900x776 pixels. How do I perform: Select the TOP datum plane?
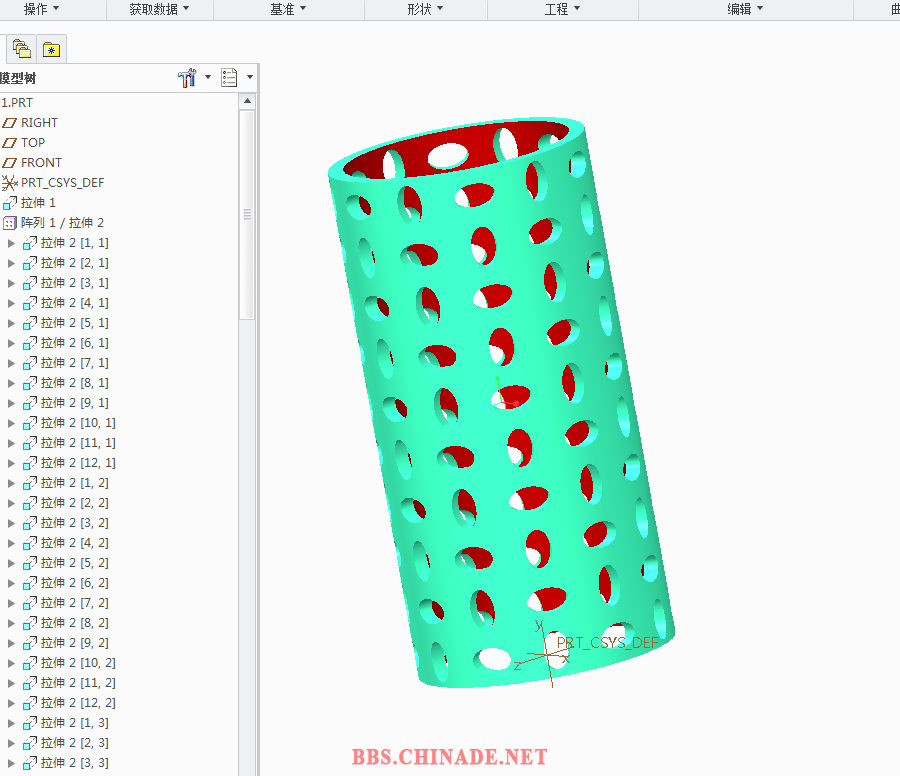click(32, 143)
